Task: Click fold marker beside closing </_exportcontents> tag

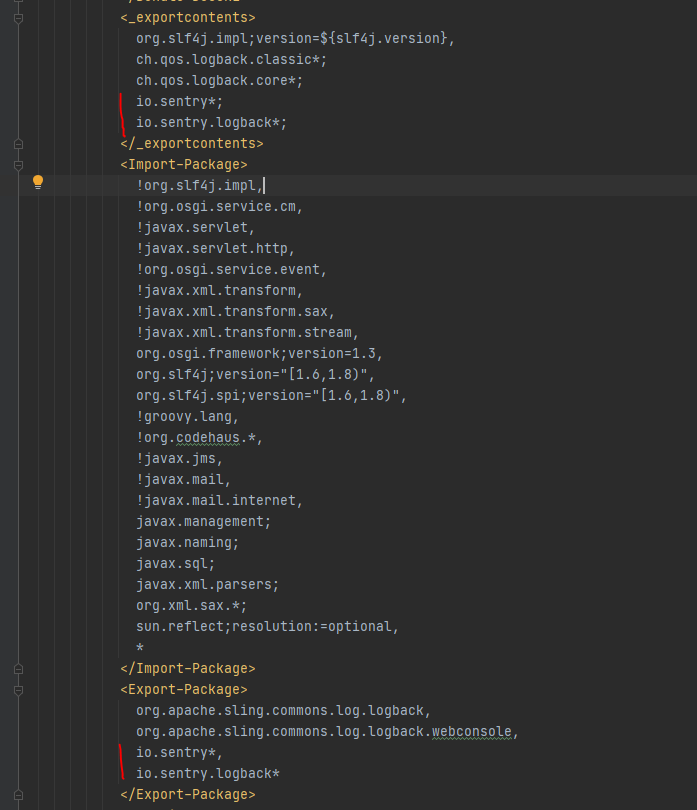Action: 18,143
